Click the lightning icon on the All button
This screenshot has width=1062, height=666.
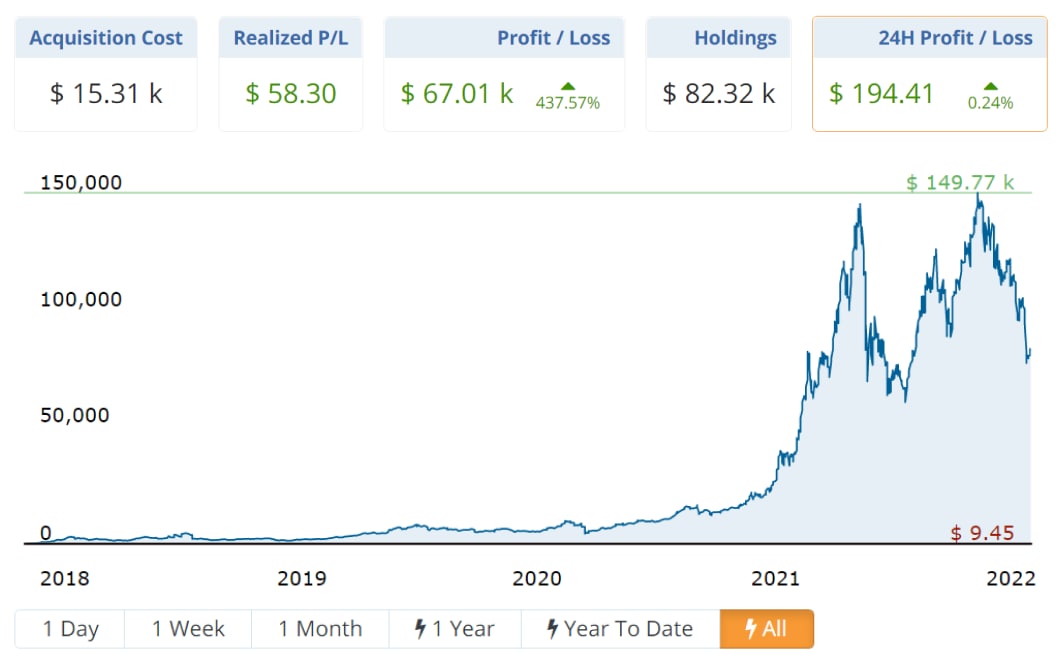click(x=751, y=629)
